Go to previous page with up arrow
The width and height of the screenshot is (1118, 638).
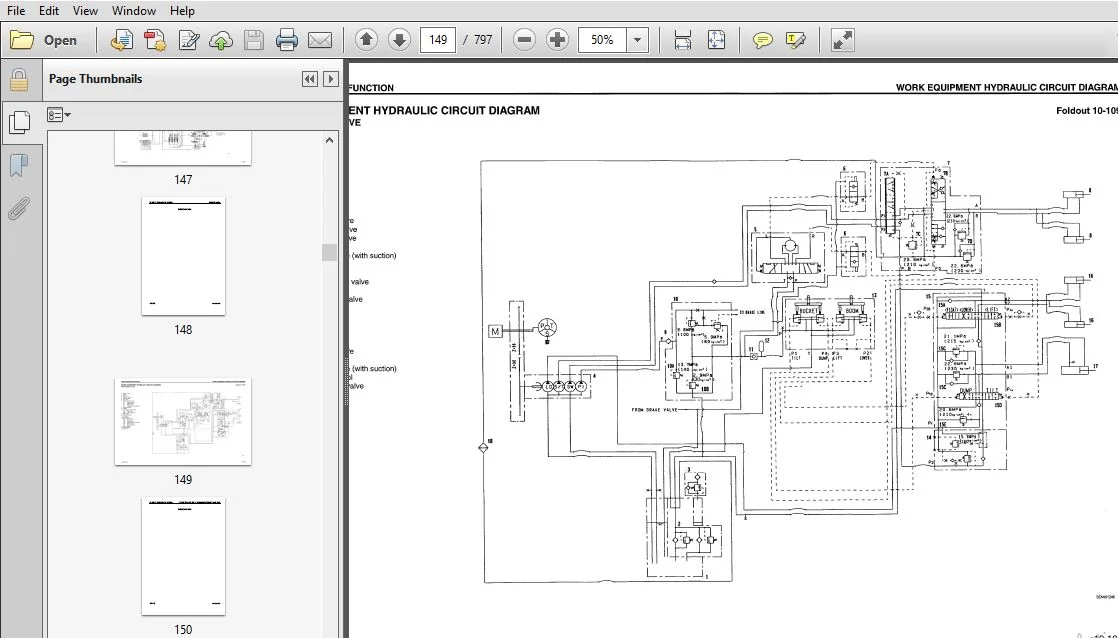click(366, 40)
